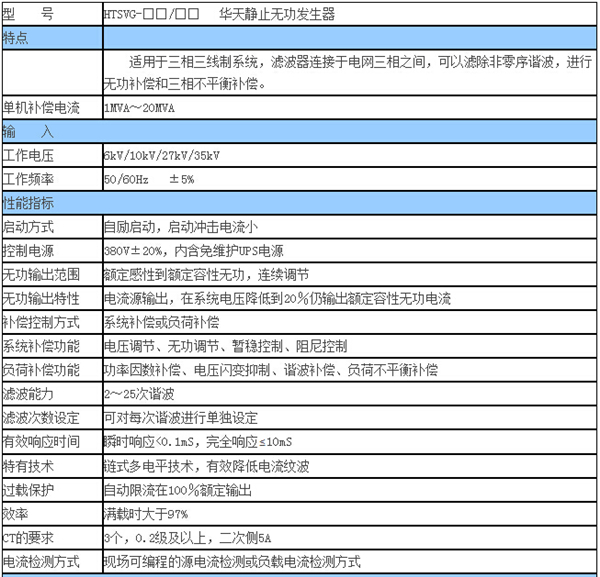Click '3个，0.2级及以上，二次侧5A' value

click(188, 538)
